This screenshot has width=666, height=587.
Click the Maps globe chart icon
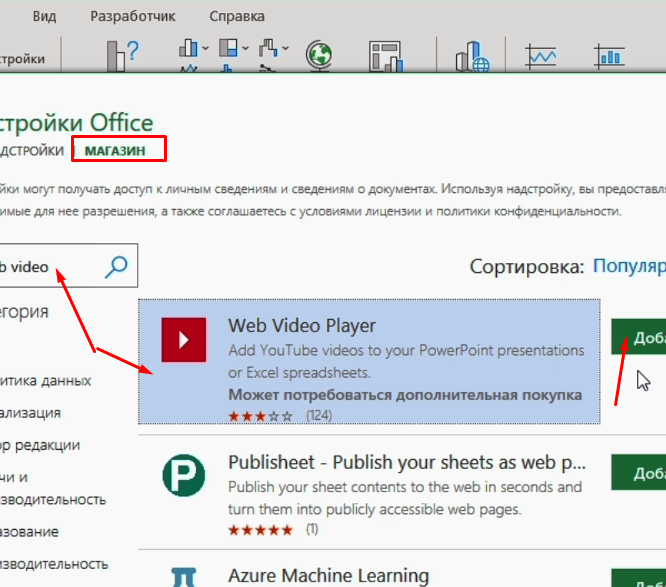point(319,55)
